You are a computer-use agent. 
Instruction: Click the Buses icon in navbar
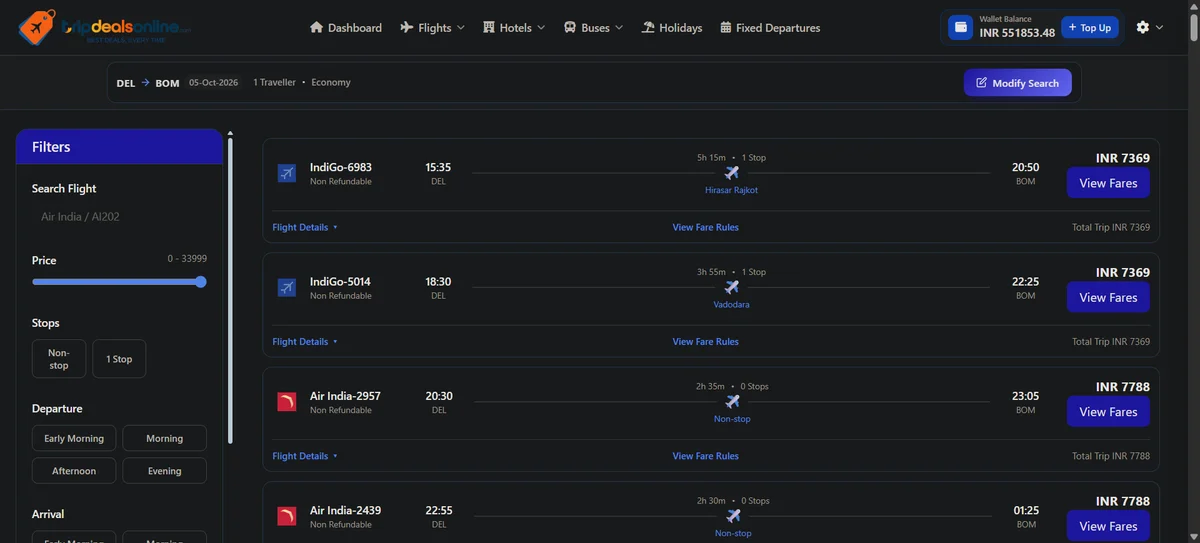tap(570, 28)
